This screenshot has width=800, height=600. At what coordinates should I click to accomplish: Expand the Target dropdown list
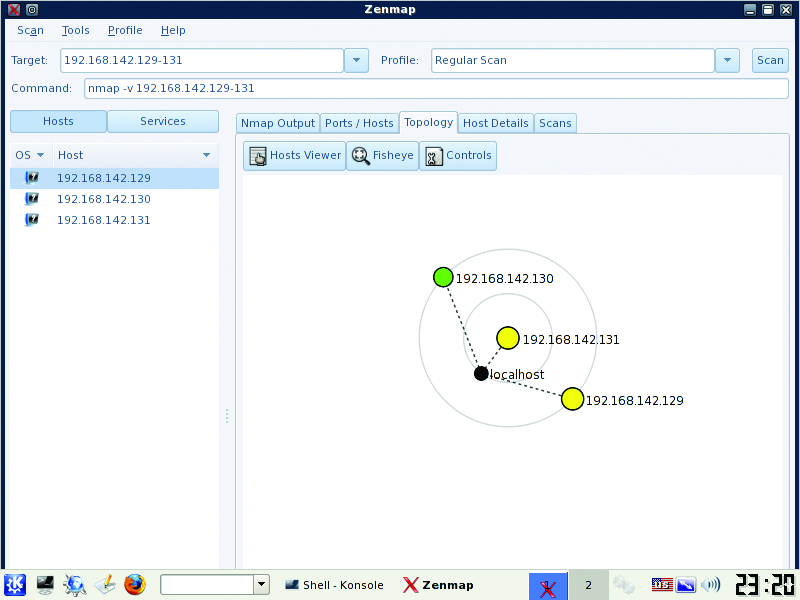pos(356,60)
